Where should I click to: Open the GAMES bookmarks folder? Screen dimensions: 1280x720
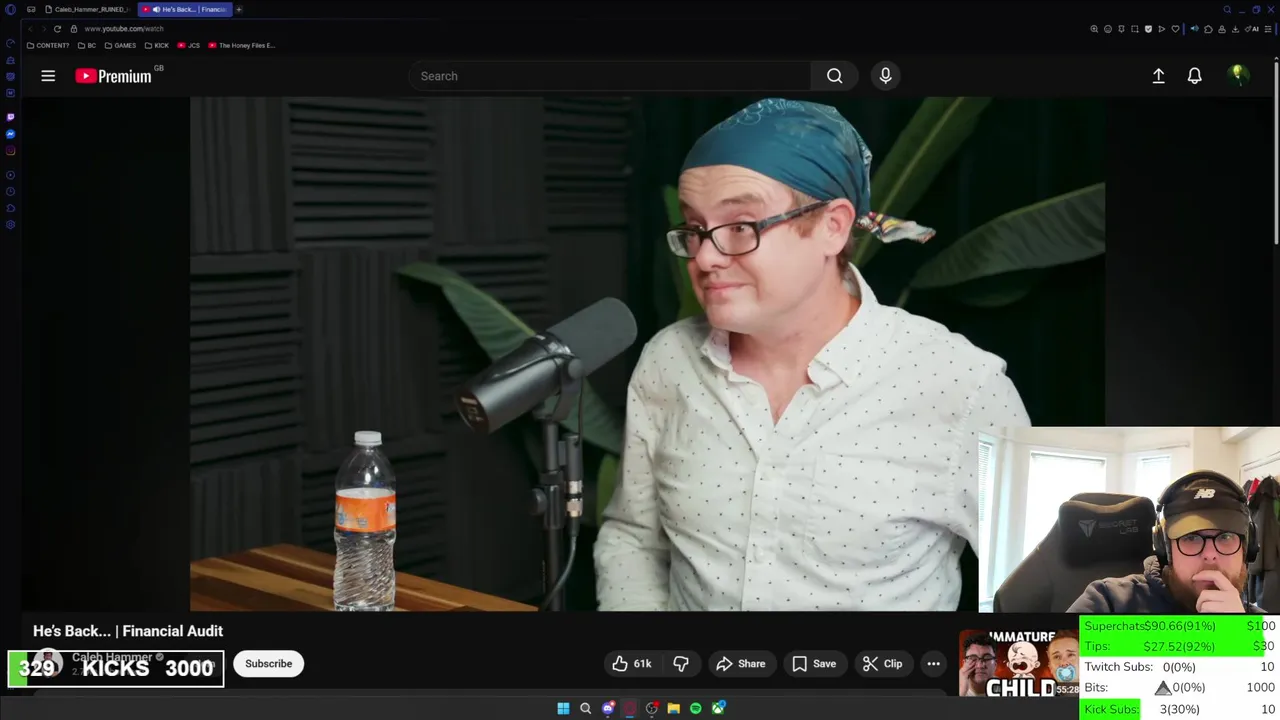click(x=120, y=46)
